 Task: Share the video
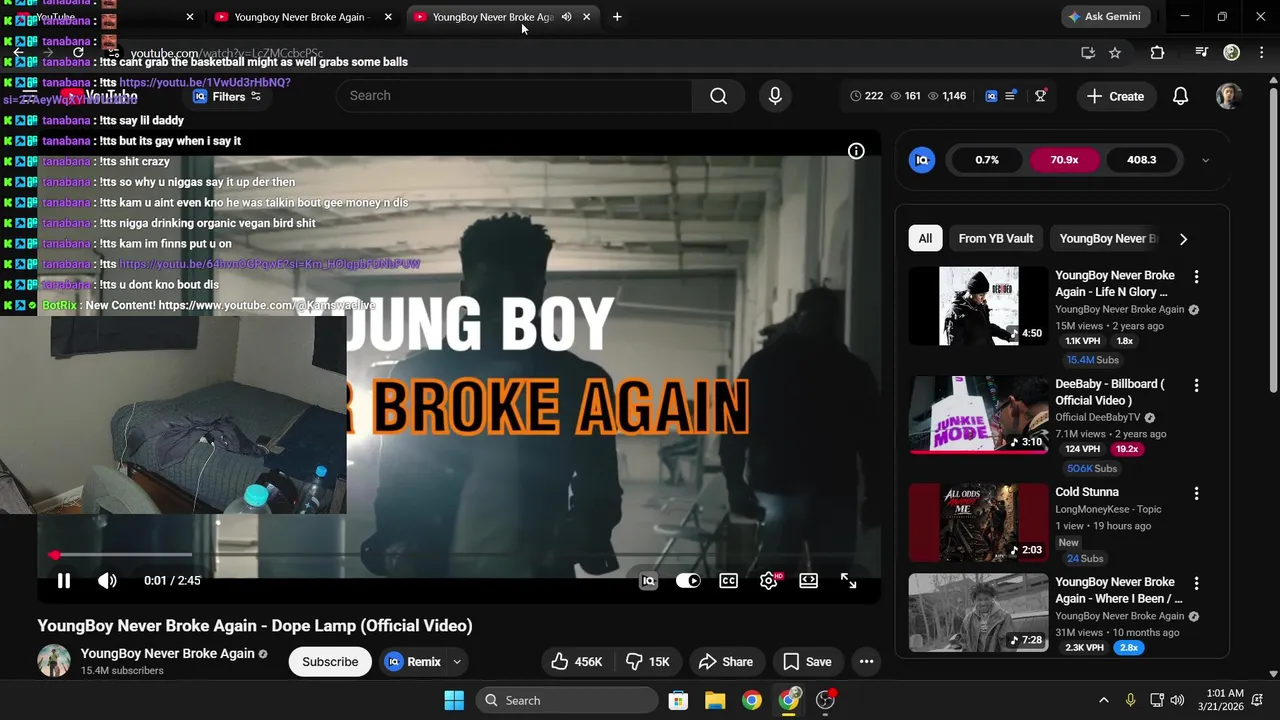(x=726, y=661)
